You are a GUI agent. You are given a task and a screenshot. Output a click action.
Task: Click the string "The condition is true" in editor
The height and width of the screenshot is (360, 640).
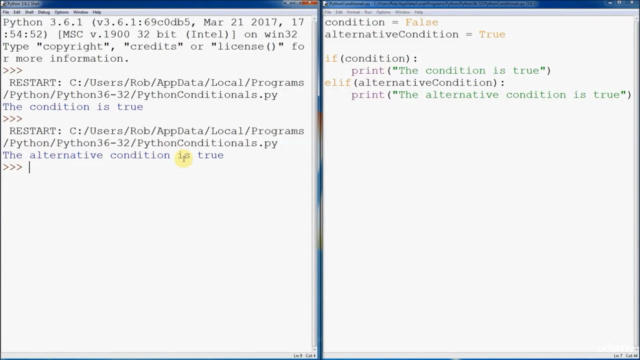coord(469,71)
